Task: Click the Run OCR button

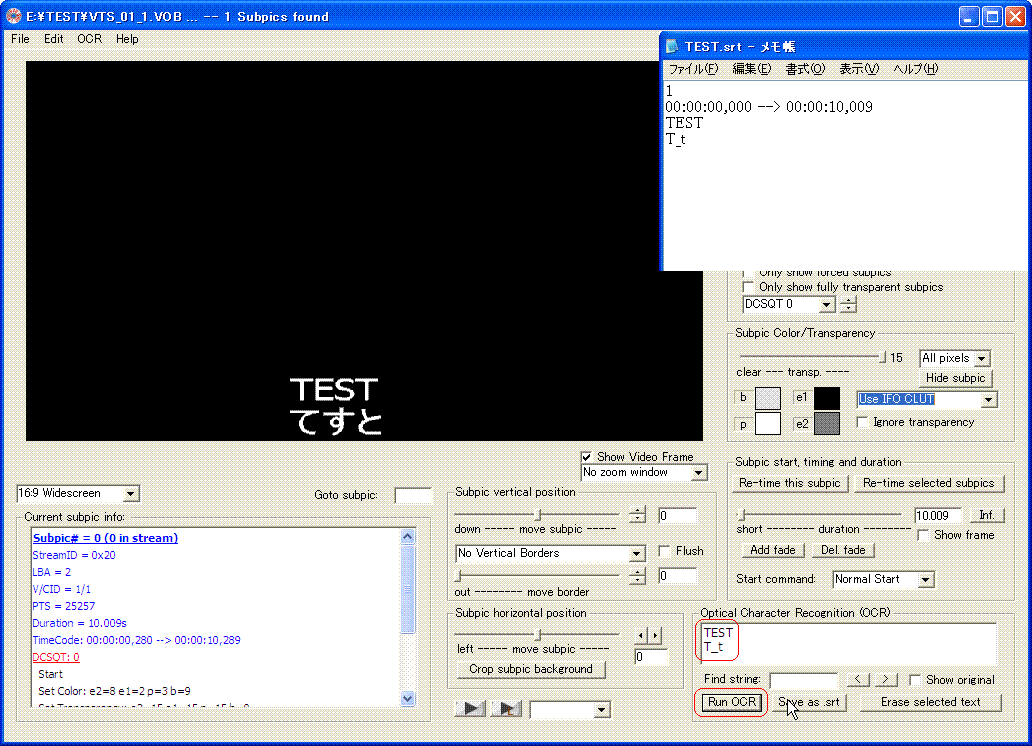Action: click(x=732, y=702)
